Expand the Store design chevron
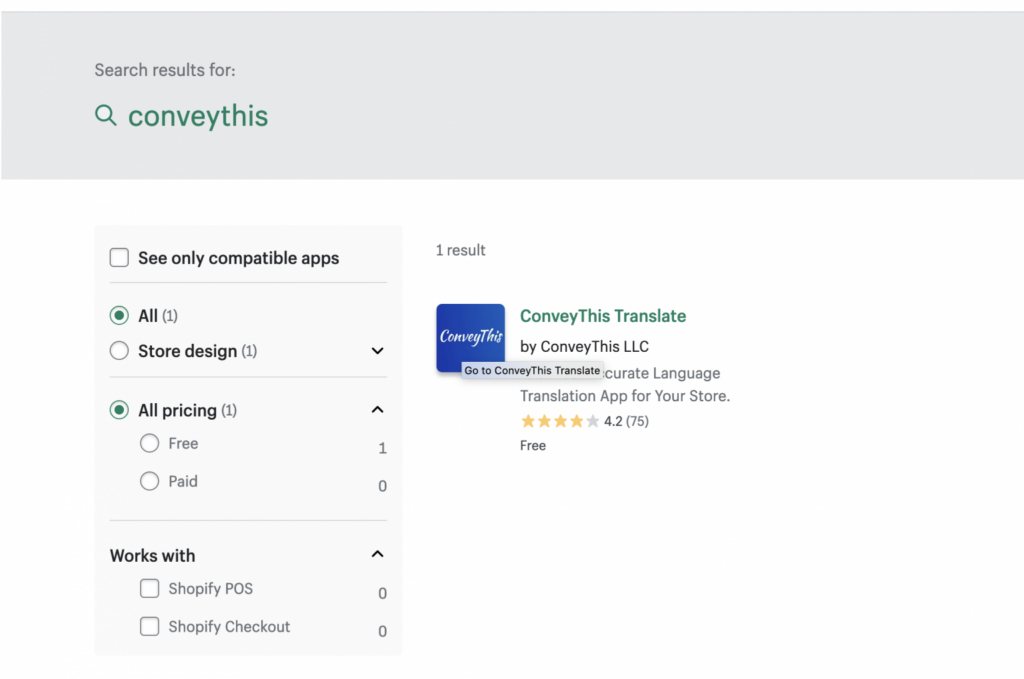The width and height of the screenshot is (1024, 679). tap(377, 351)
